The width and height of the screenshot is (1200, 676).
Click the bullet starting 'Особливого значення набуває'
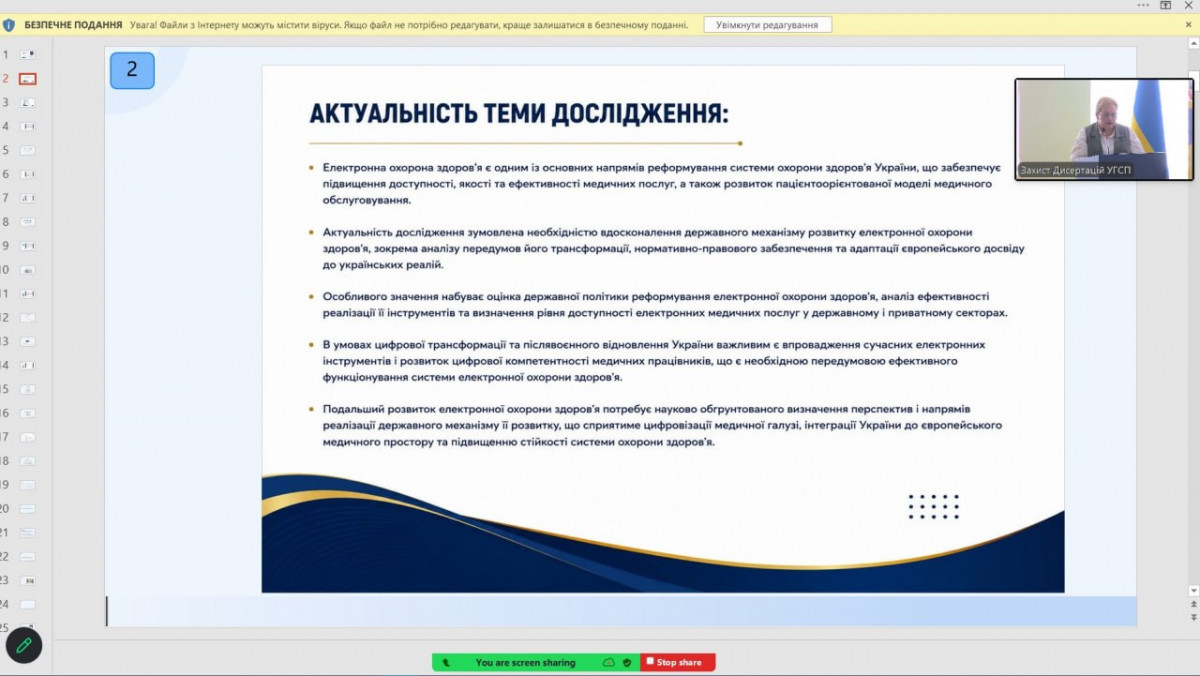665,304
